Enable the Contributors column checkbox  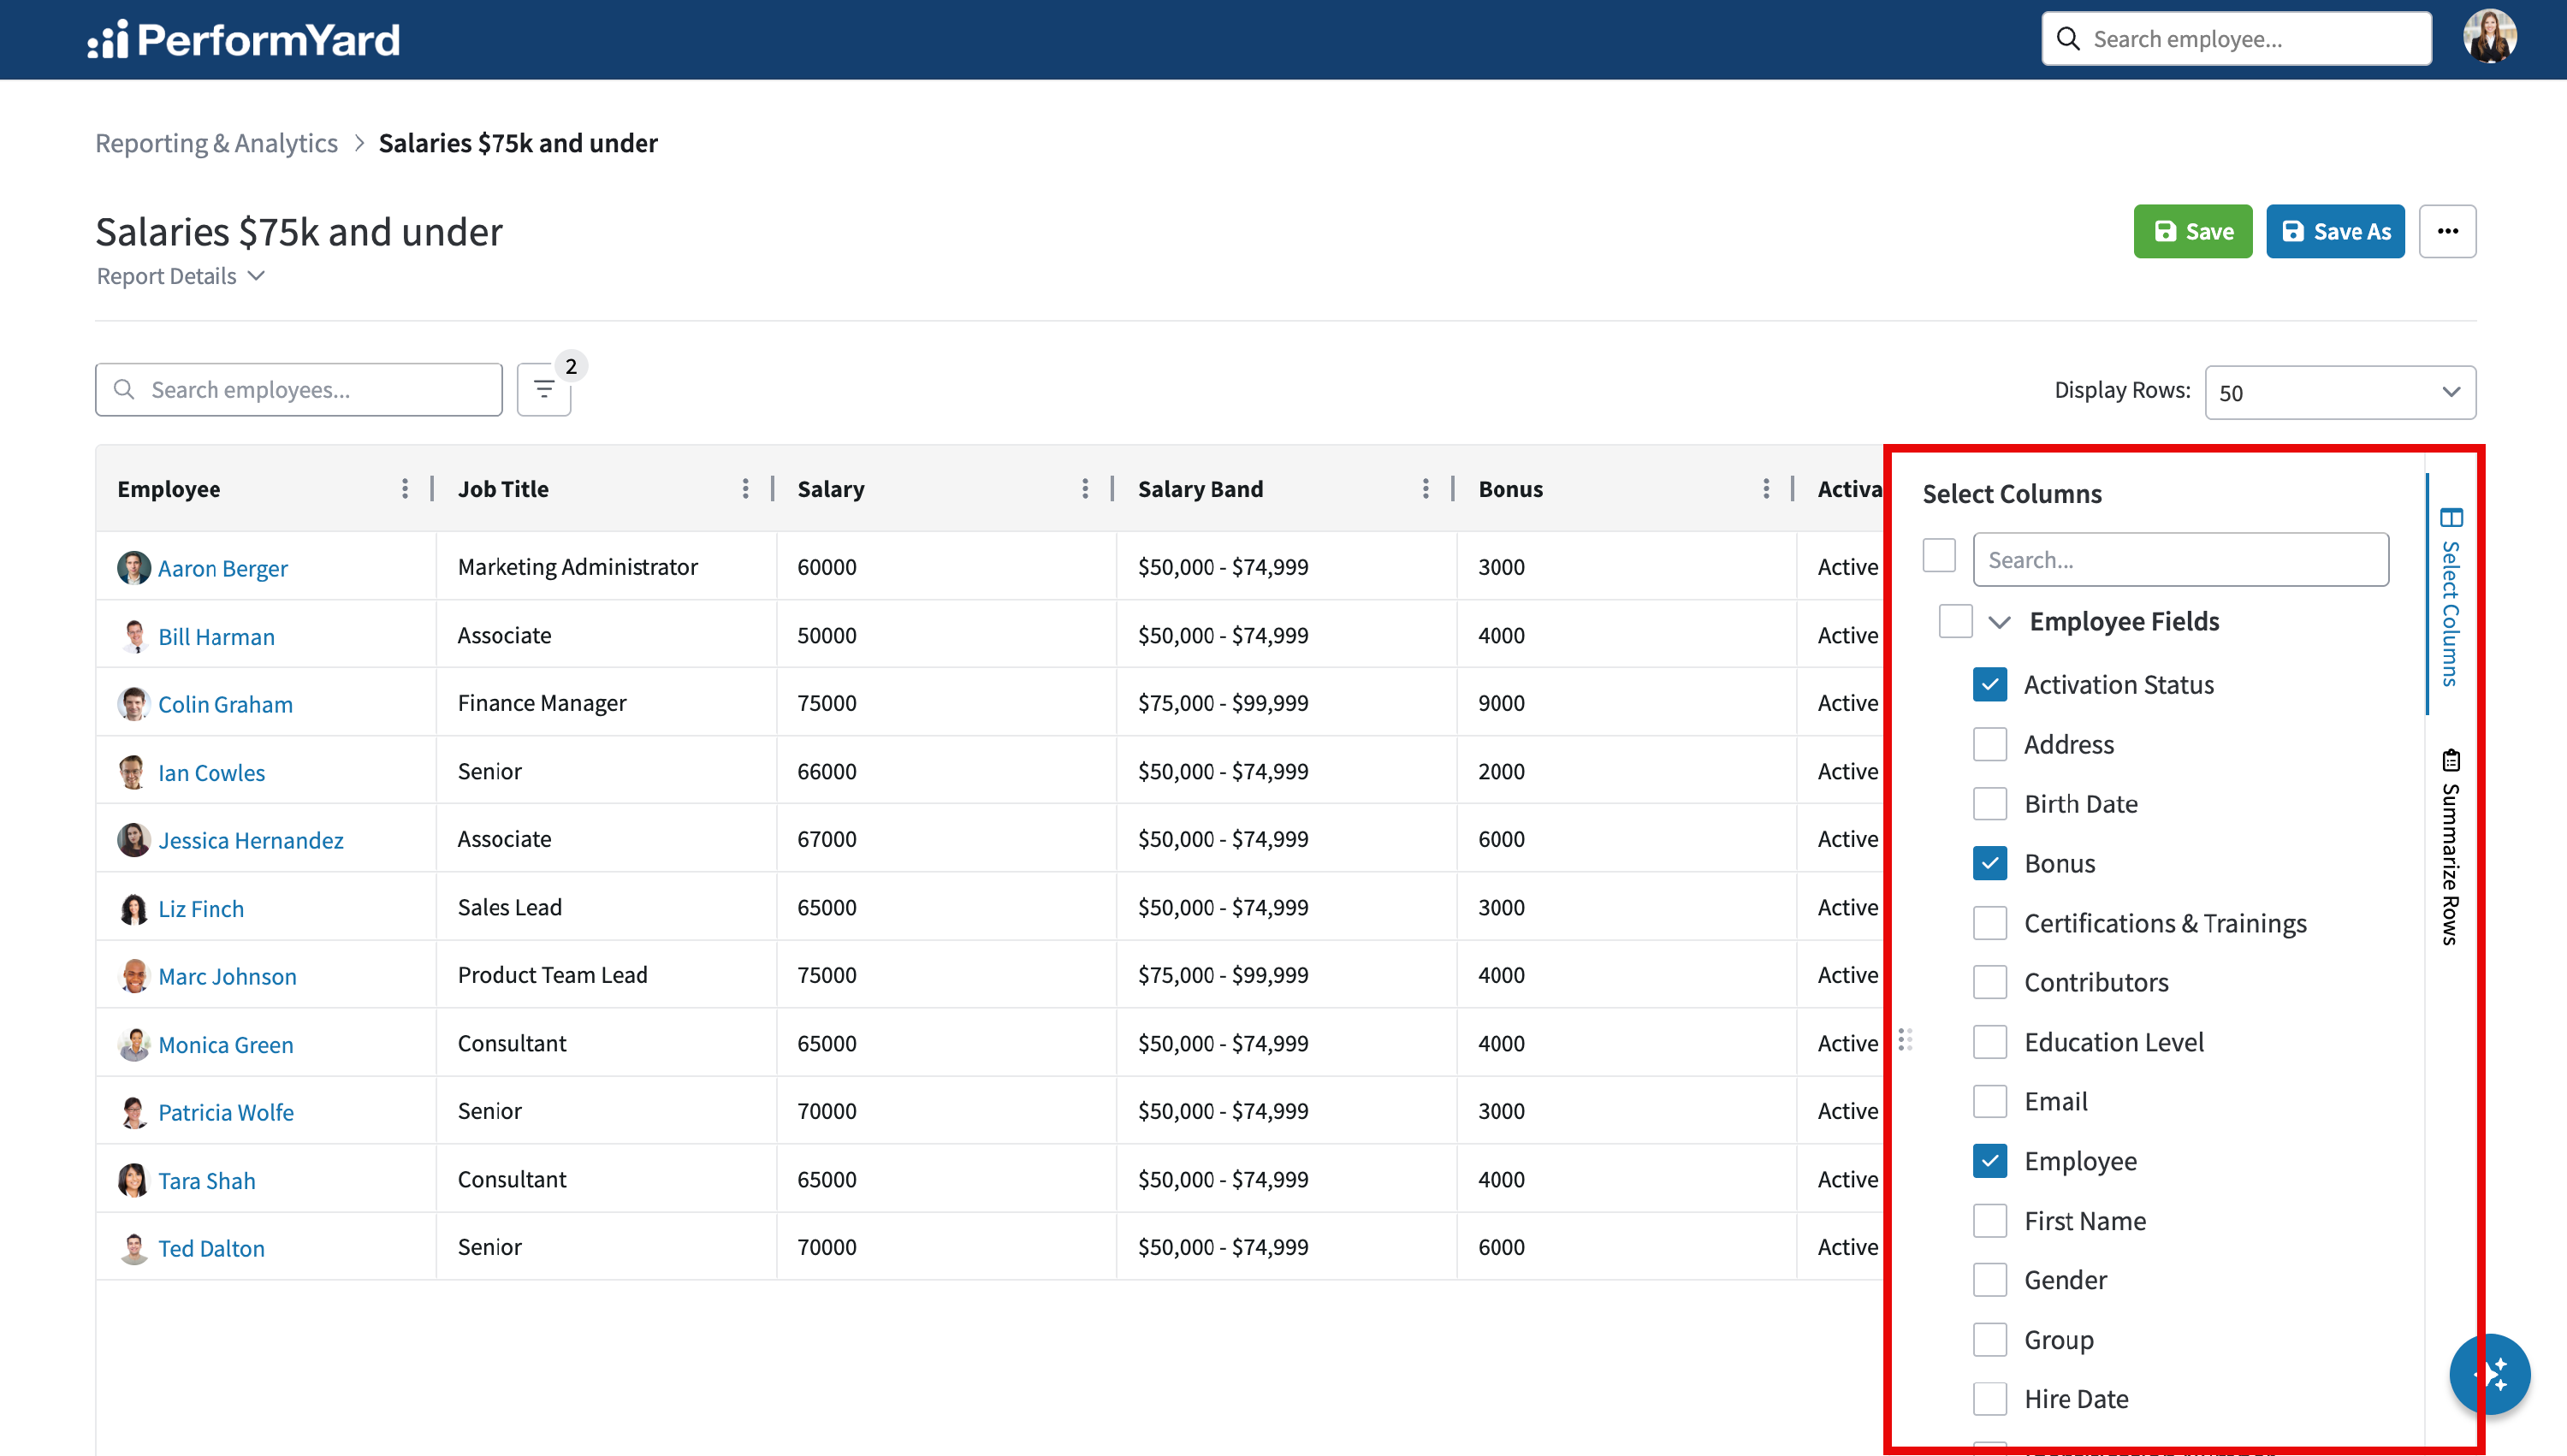pos(1990,982)
